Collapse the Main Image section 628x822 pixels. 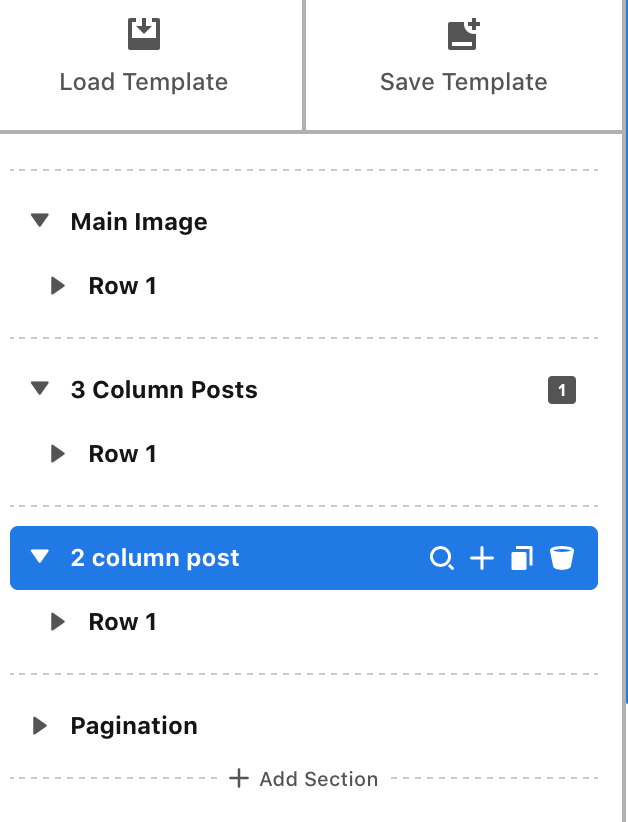coord(40,221)
